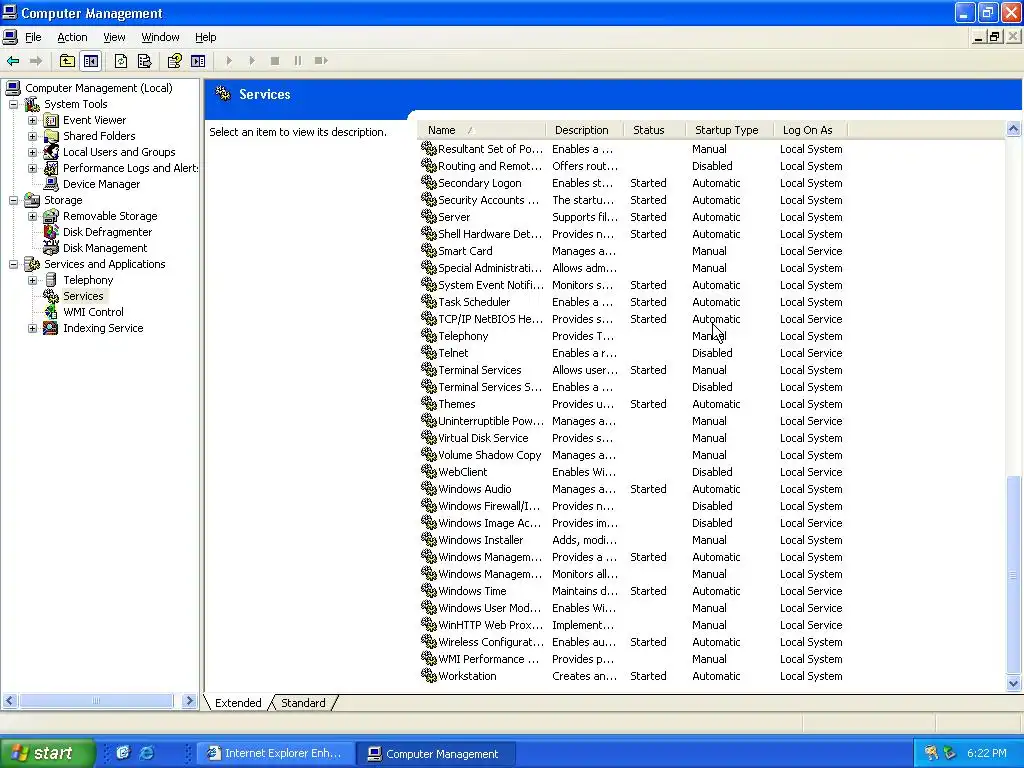Image resolution: width=1024 pixels, height=768 pixels.
Task: Click gear icon of Task Scheduler service
Action: tap(428, 302)
